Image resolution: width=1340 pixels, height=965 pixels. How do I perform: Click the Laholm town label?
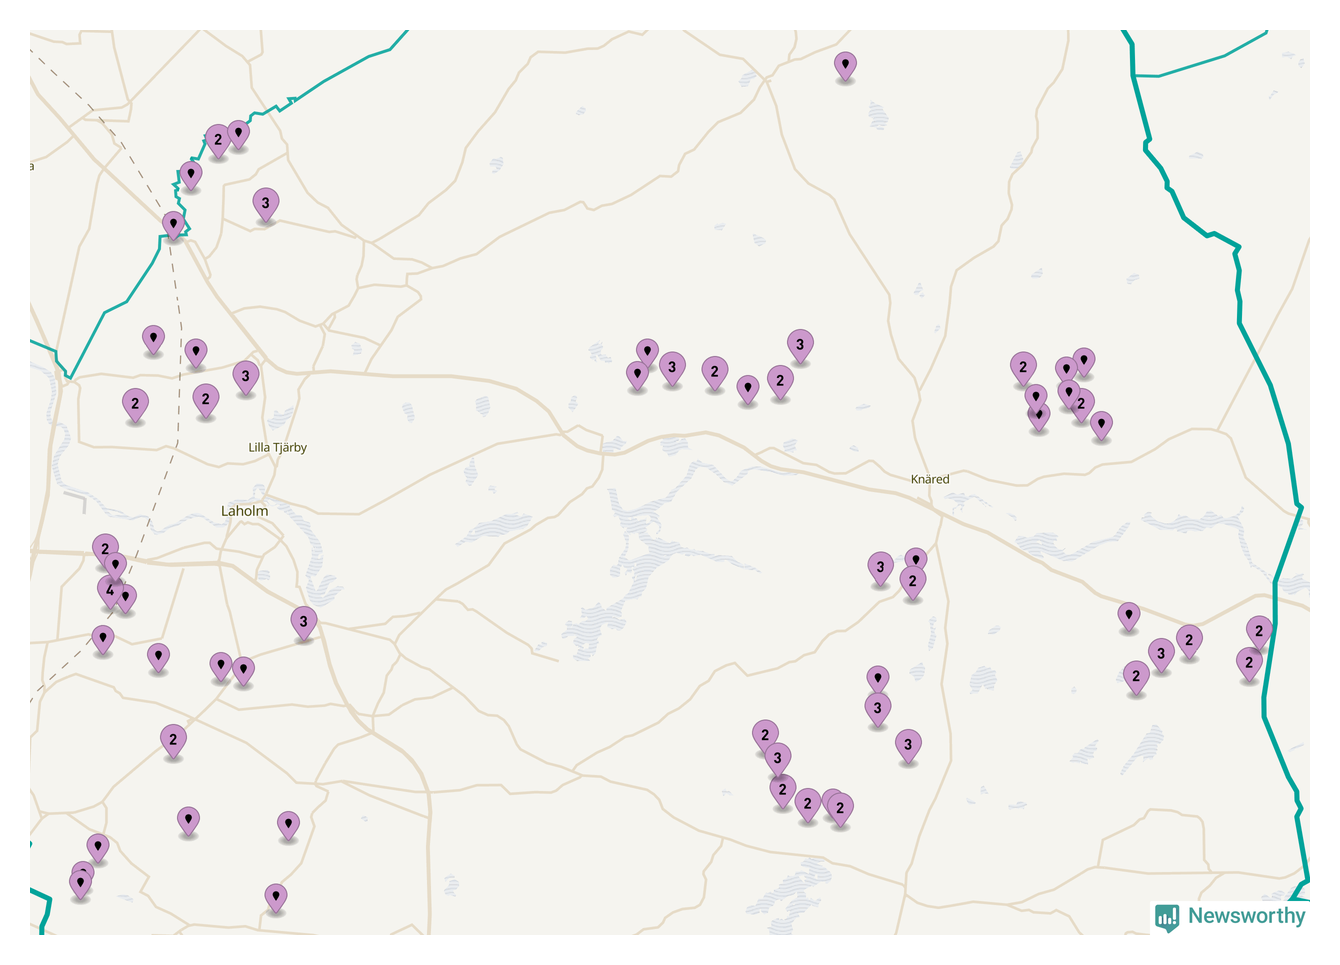point(244,511)
